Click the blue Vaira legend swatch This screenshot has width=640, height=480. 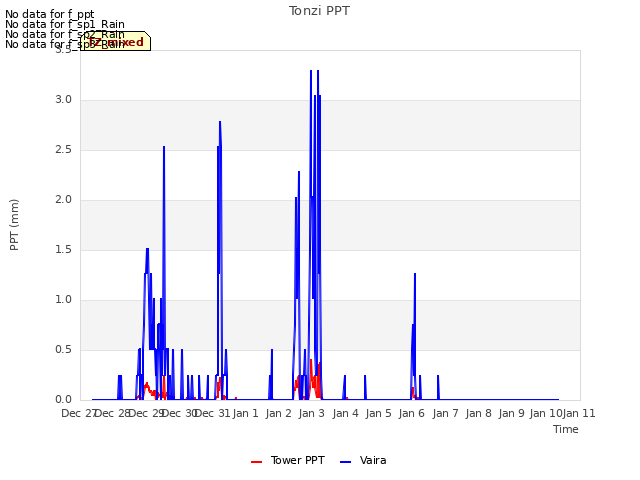pyautogui.click(x=345, y=462)
